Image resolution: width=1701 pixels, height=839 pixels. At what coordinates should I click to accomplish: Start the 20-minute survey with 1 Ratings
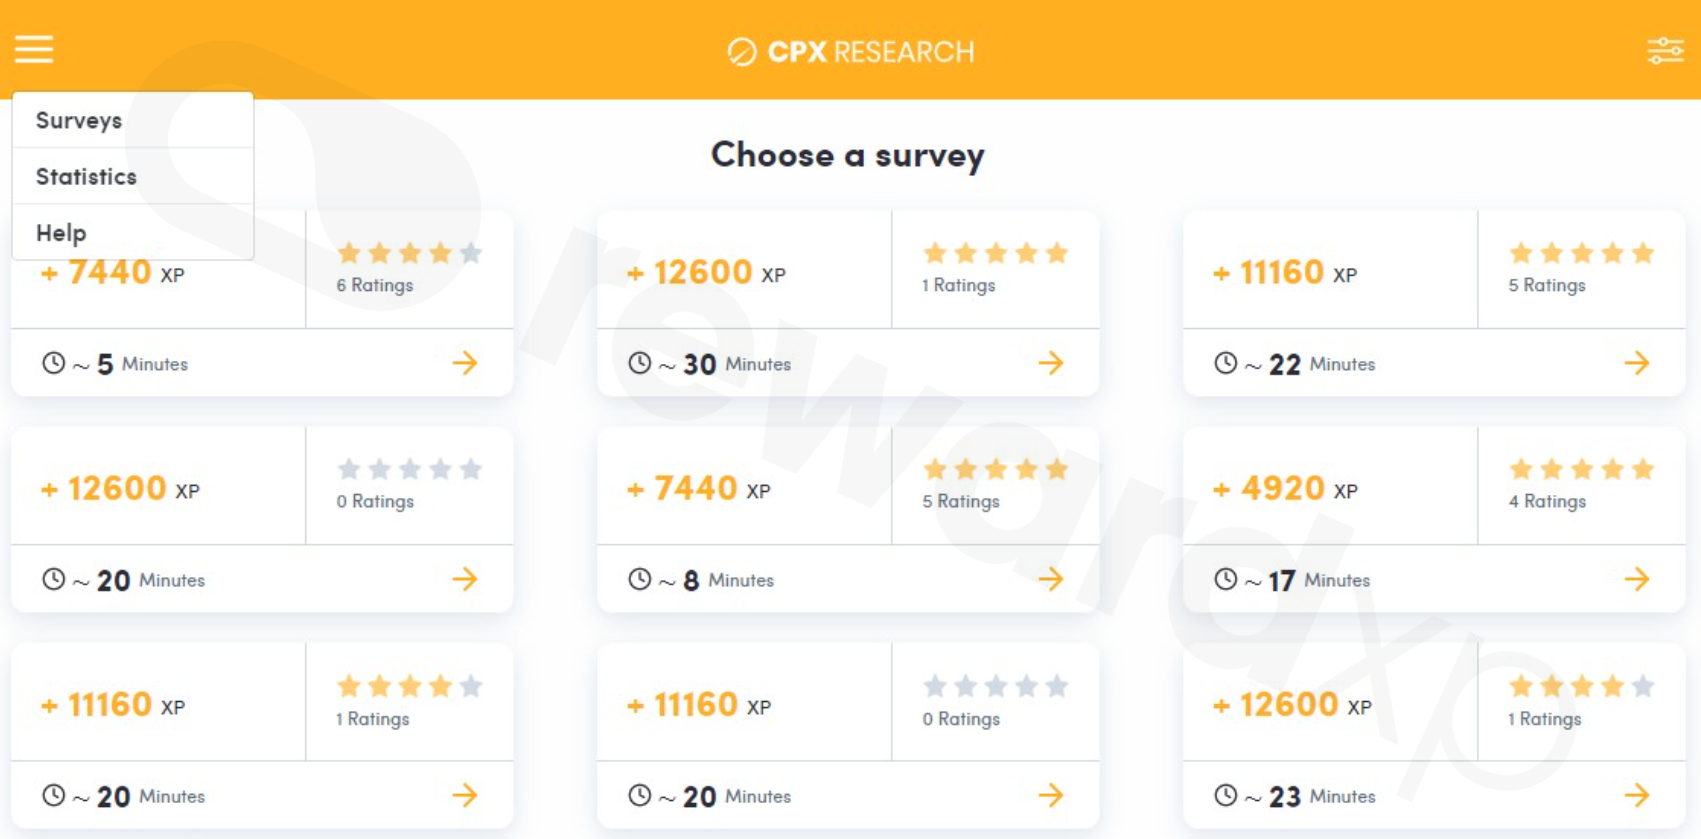466,795
